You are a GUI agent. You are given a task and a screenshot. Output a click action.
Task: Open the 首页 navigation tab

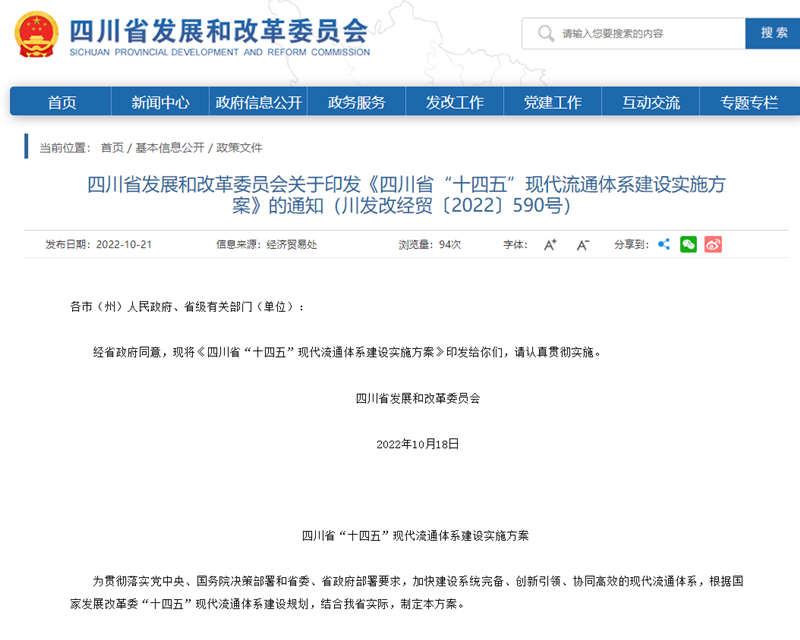coord(61,102)
